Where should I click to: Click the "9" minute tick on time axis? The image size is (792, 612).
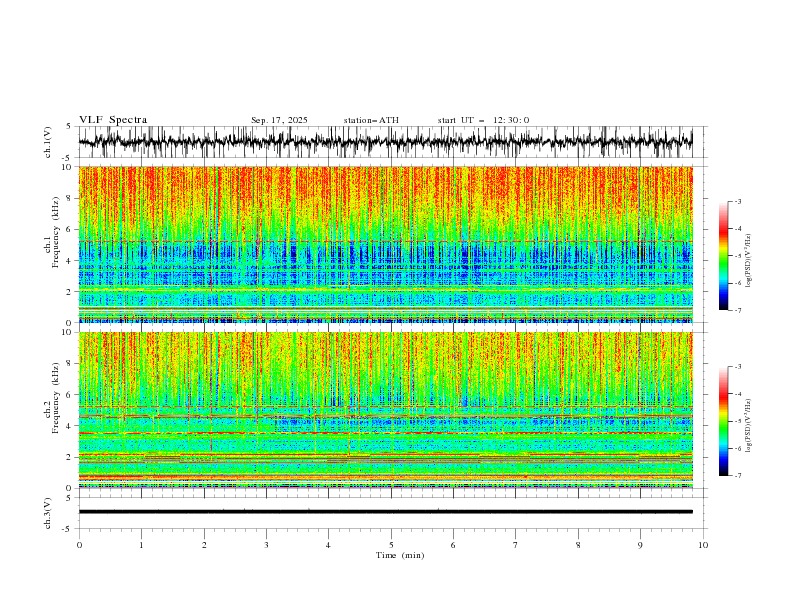pos(640,545)
